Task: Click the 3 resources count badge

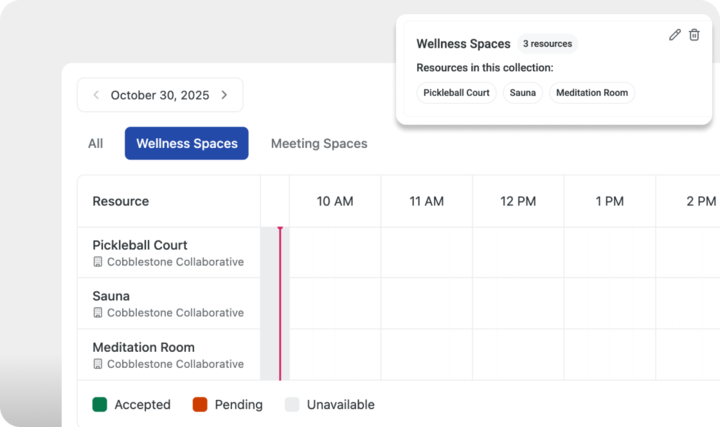Action: (547, 44)
